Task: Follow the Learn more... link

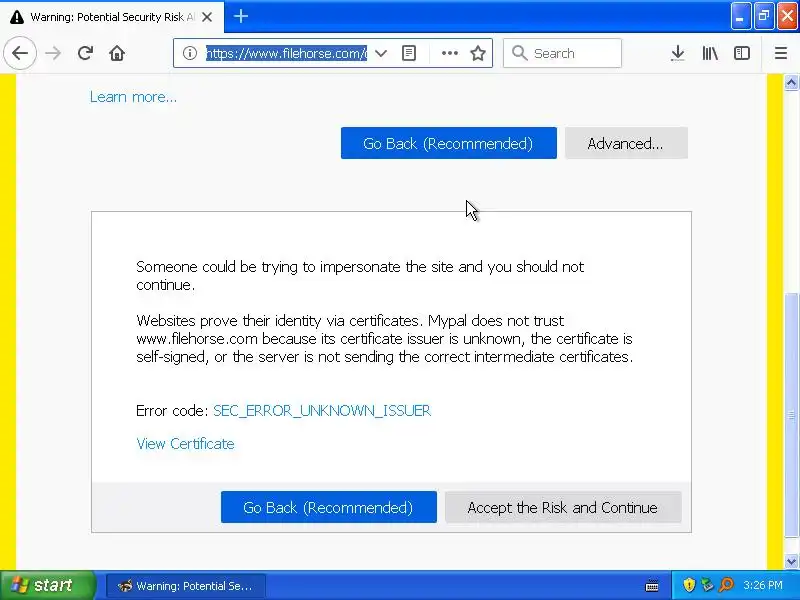Action: coord(133,97)
